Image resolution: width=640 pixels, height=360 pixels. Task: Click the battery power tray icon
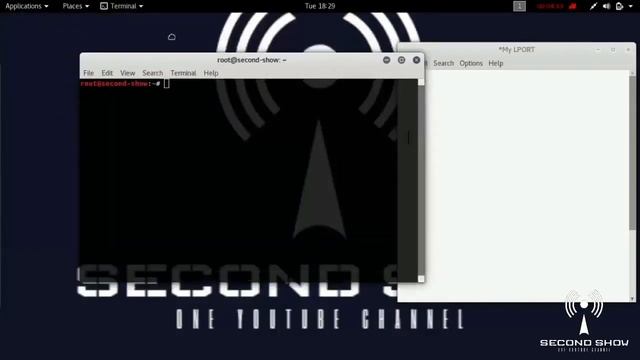[x=619, y=6]
